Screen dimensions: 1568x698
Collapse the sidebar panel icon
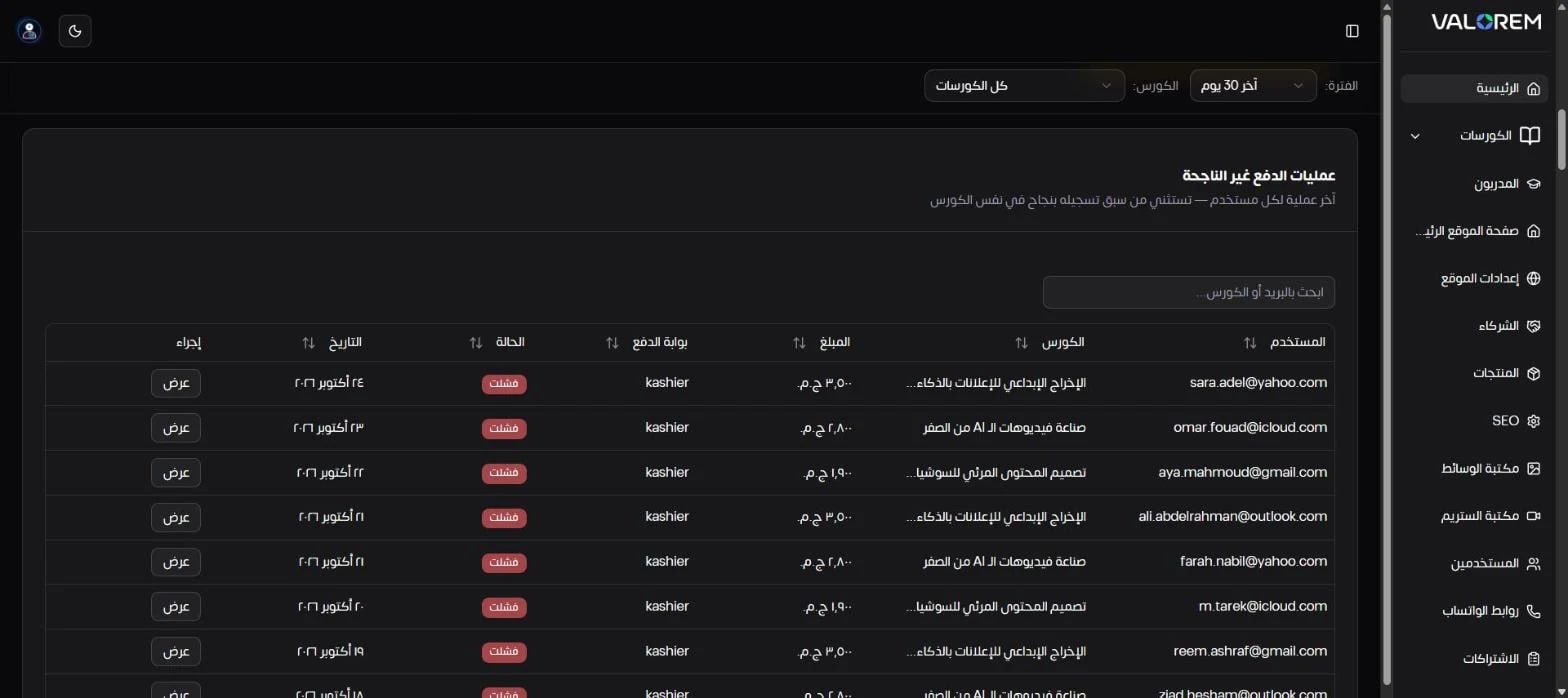tap(1352, 31)
